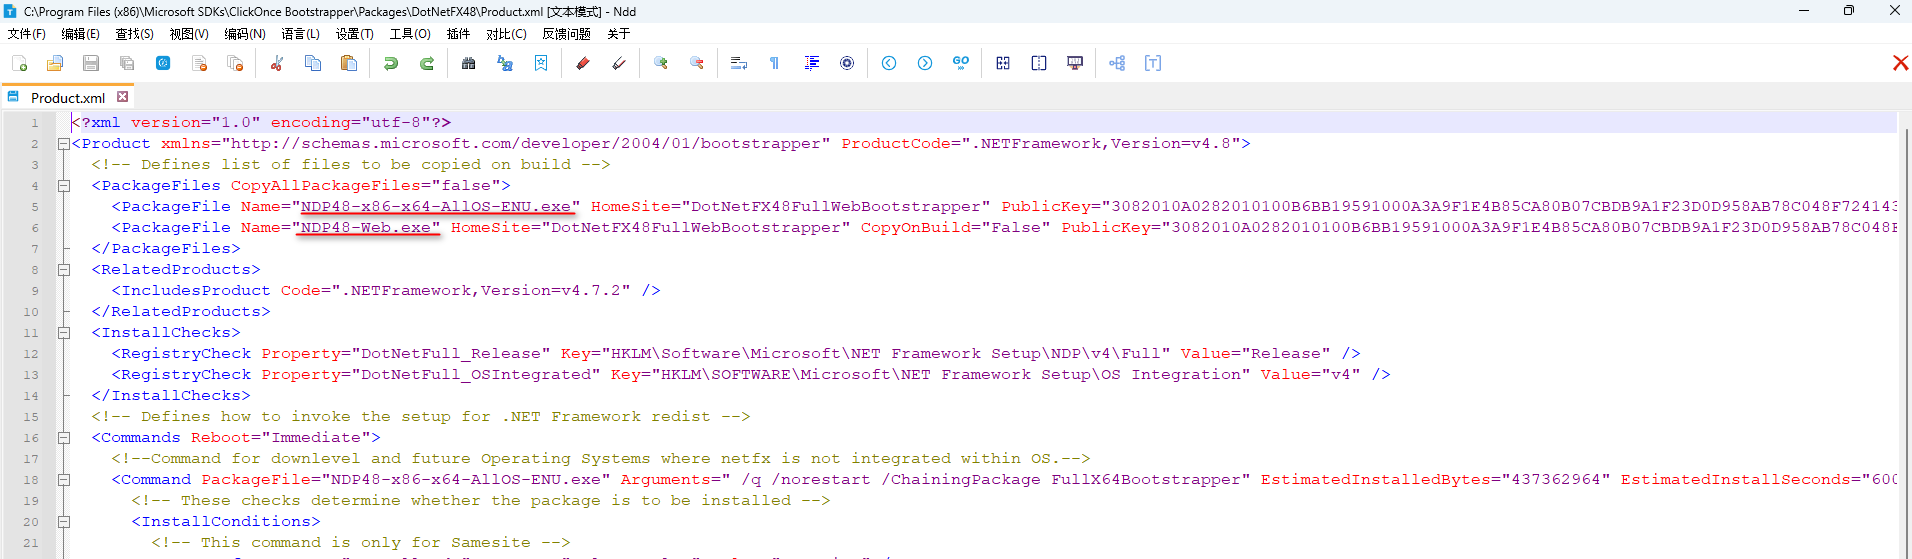Open the 工具(O) menu
The width and height of the screenshot is (1912, 559).
[x=410, y=34]
